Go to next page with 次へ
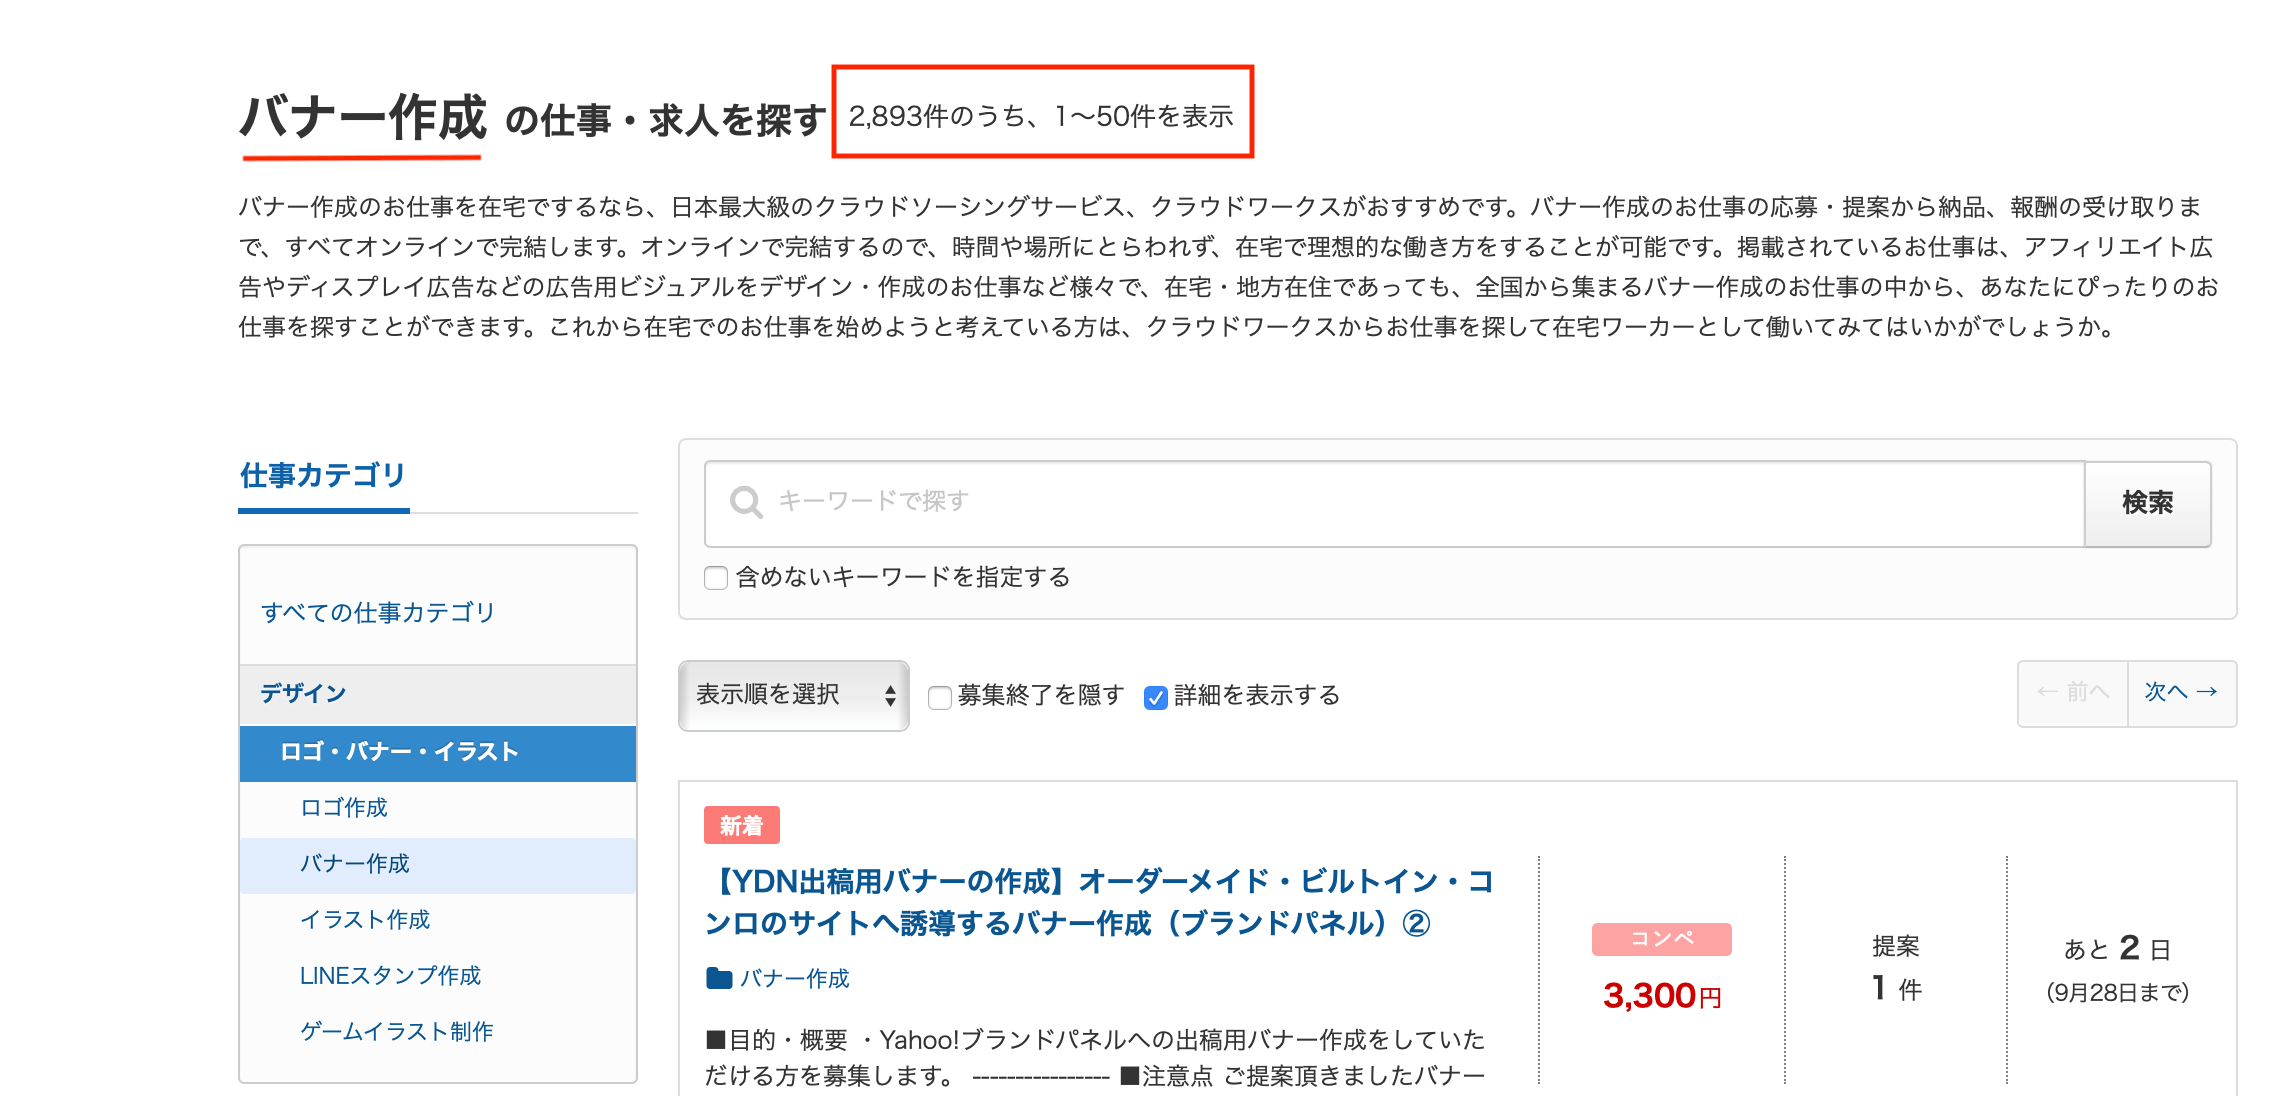This screenshot has height=1096, width=2280. [x=2181, y=693]
